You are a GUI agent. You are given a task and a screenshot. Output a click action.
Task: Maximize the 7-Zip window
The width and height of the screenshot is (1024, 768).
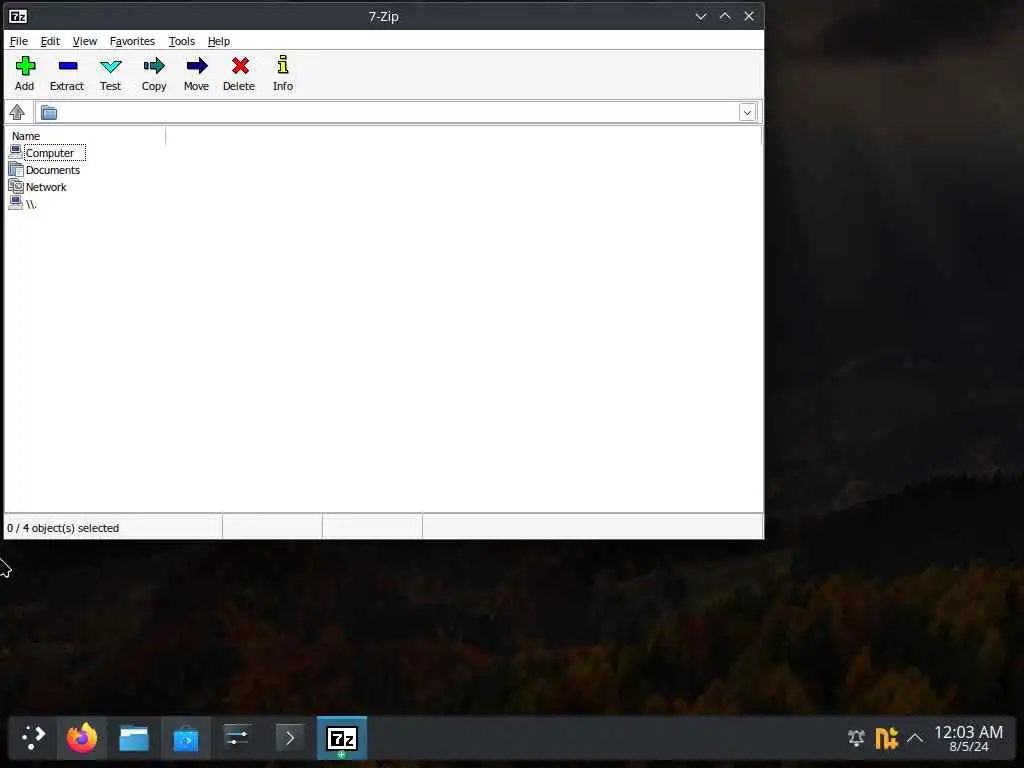click(x=725, y=16)
